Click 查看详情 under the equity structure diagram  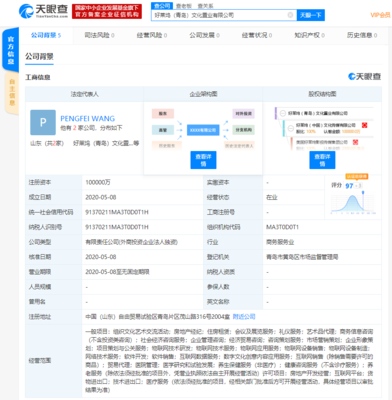coord(322,160)
